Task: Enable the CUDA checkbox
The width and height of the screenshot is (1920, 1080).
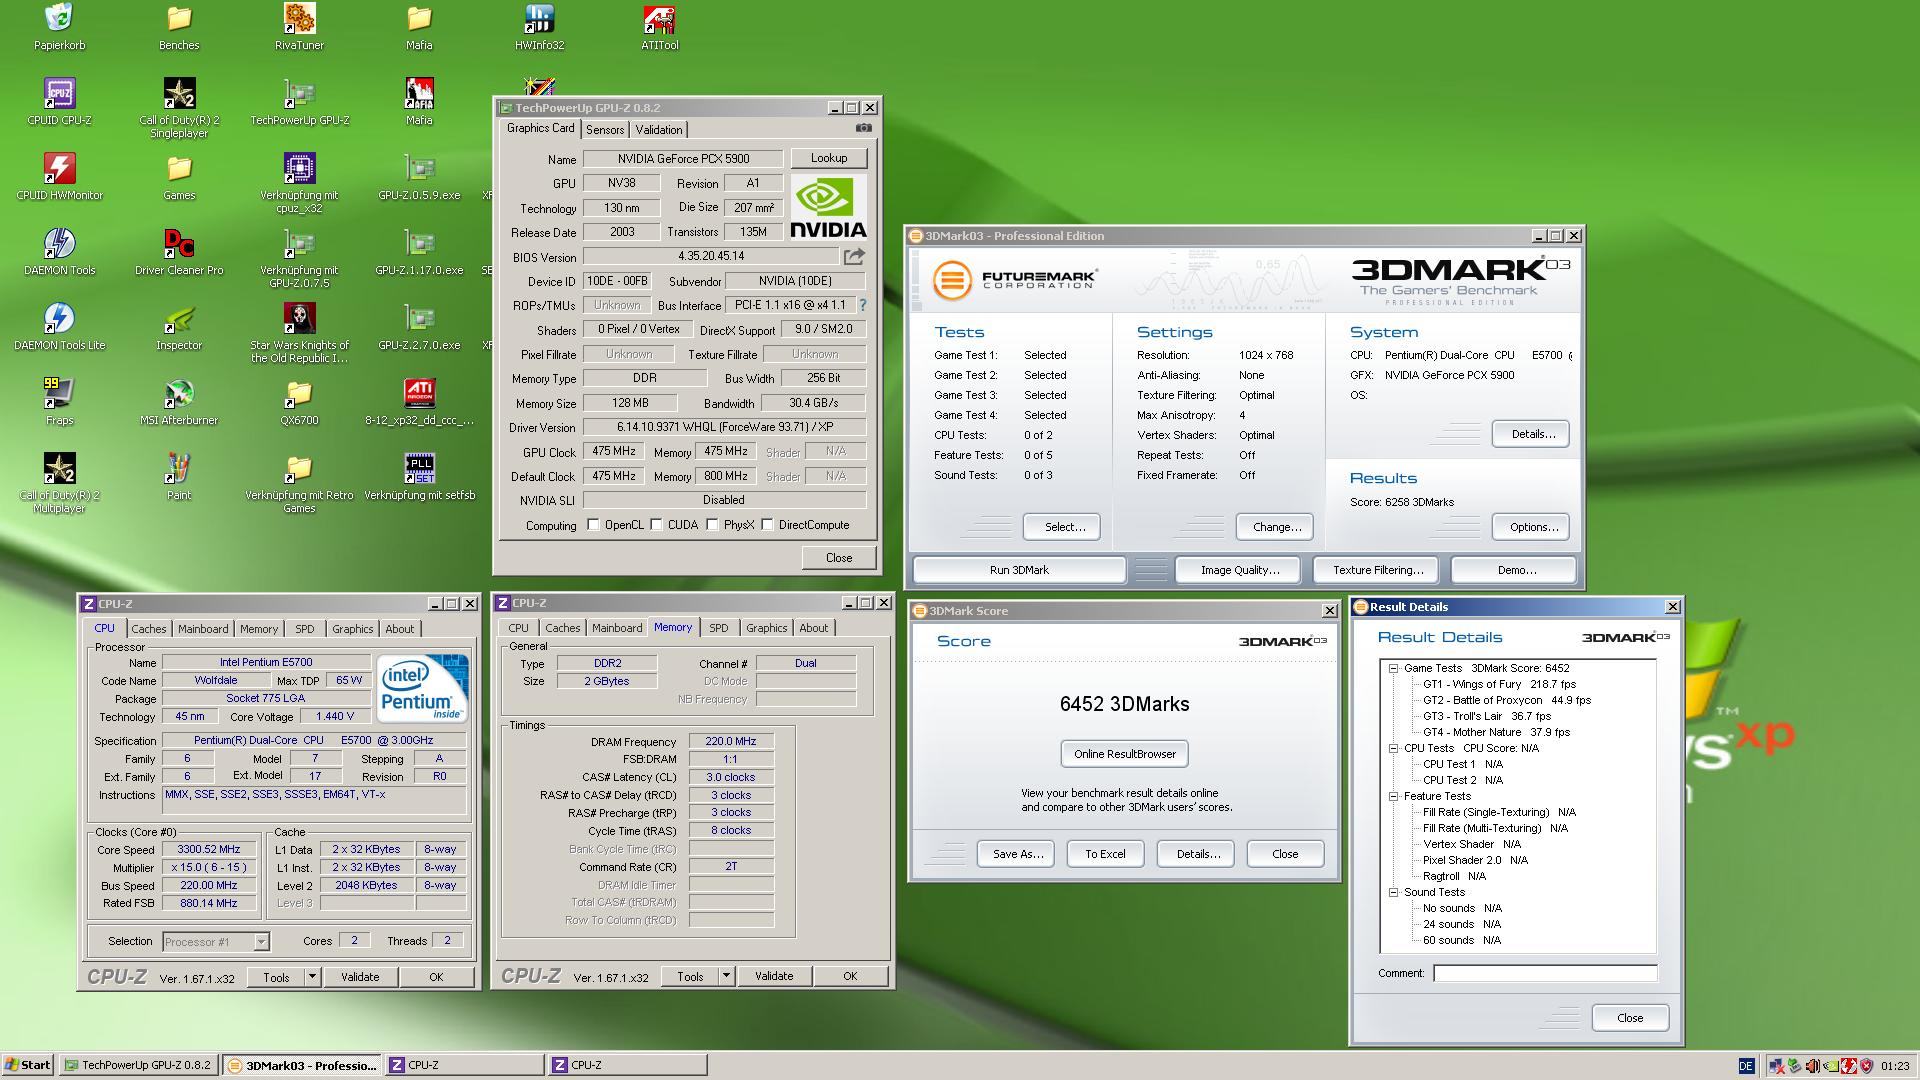Action: pyautogui.click(x=657, y=525)
